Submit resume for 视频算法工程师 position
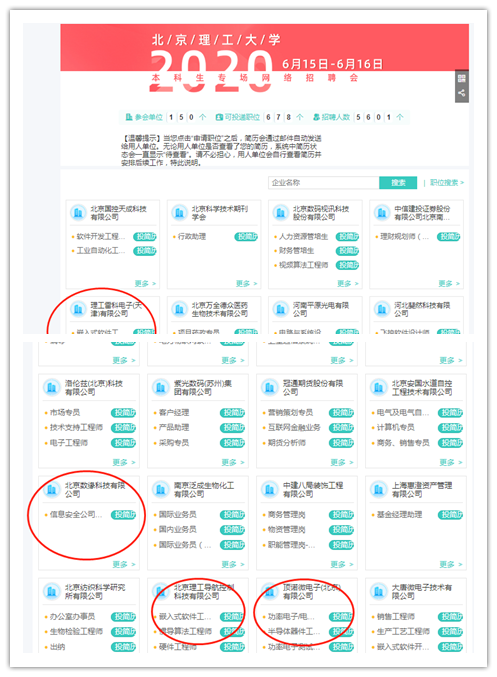This screenshot has height=677, width=497. (347, 265)
